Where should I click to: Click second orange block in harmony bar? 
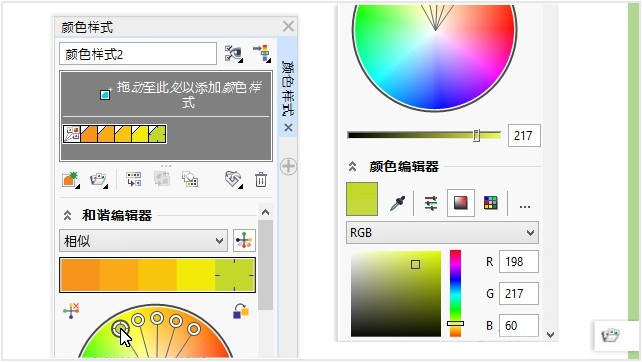119,275
